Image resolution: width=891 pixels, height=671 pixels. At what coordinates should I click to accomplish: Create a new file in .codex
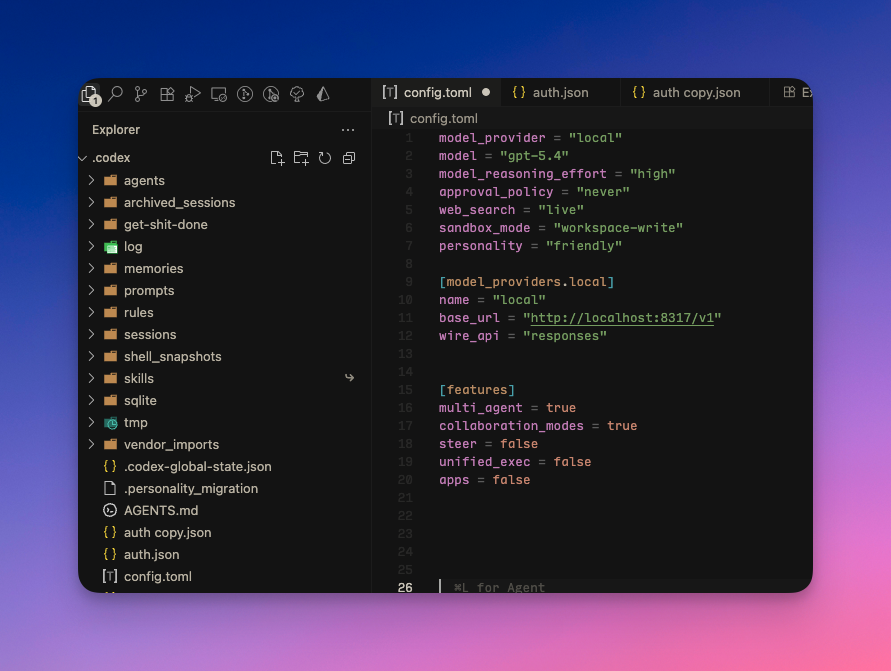(x=277, y=158)
